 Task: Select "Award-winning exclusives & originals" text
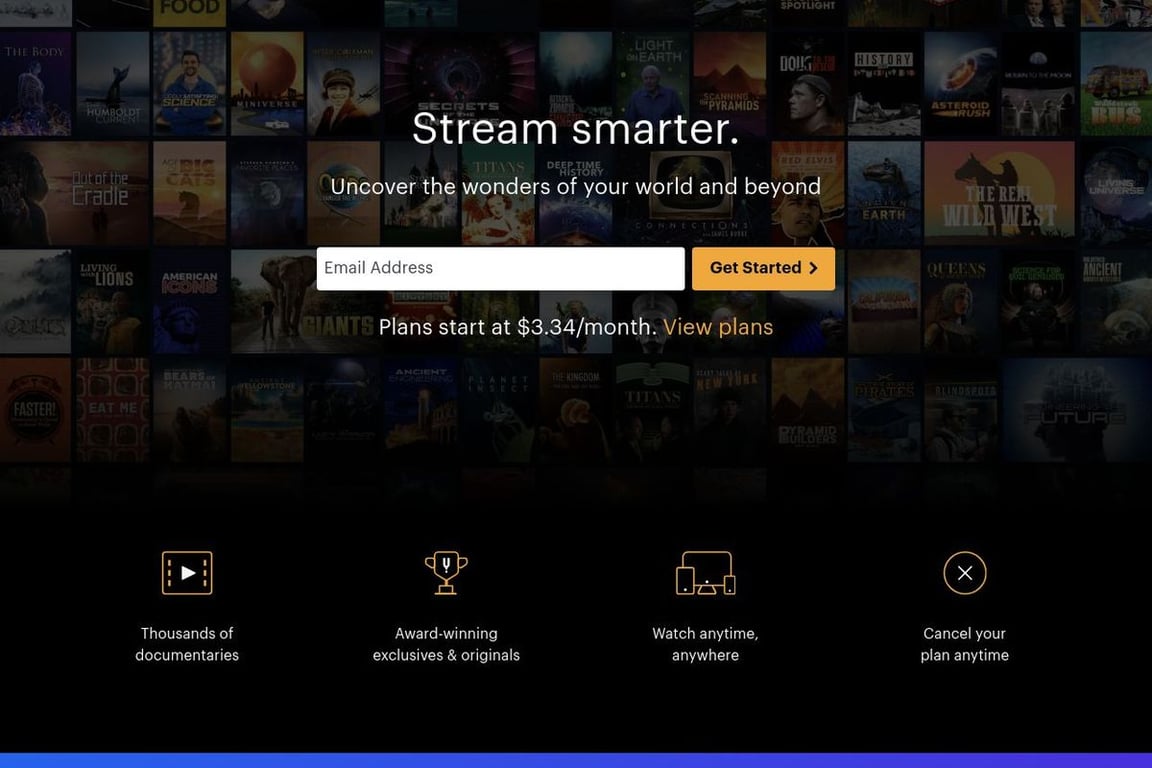[446, 644]
